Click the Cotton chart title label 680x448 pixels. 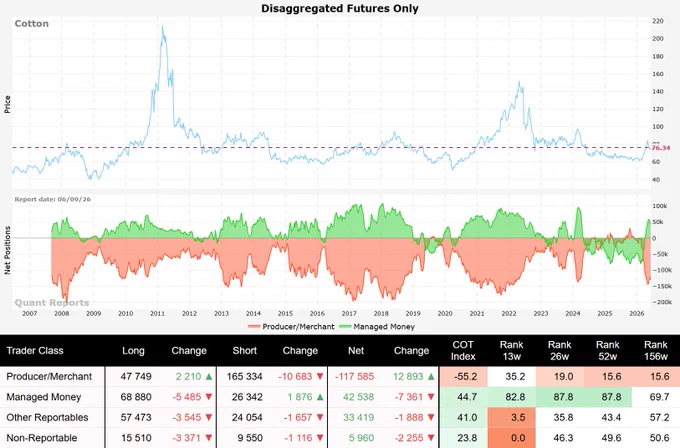click(32, 23)
